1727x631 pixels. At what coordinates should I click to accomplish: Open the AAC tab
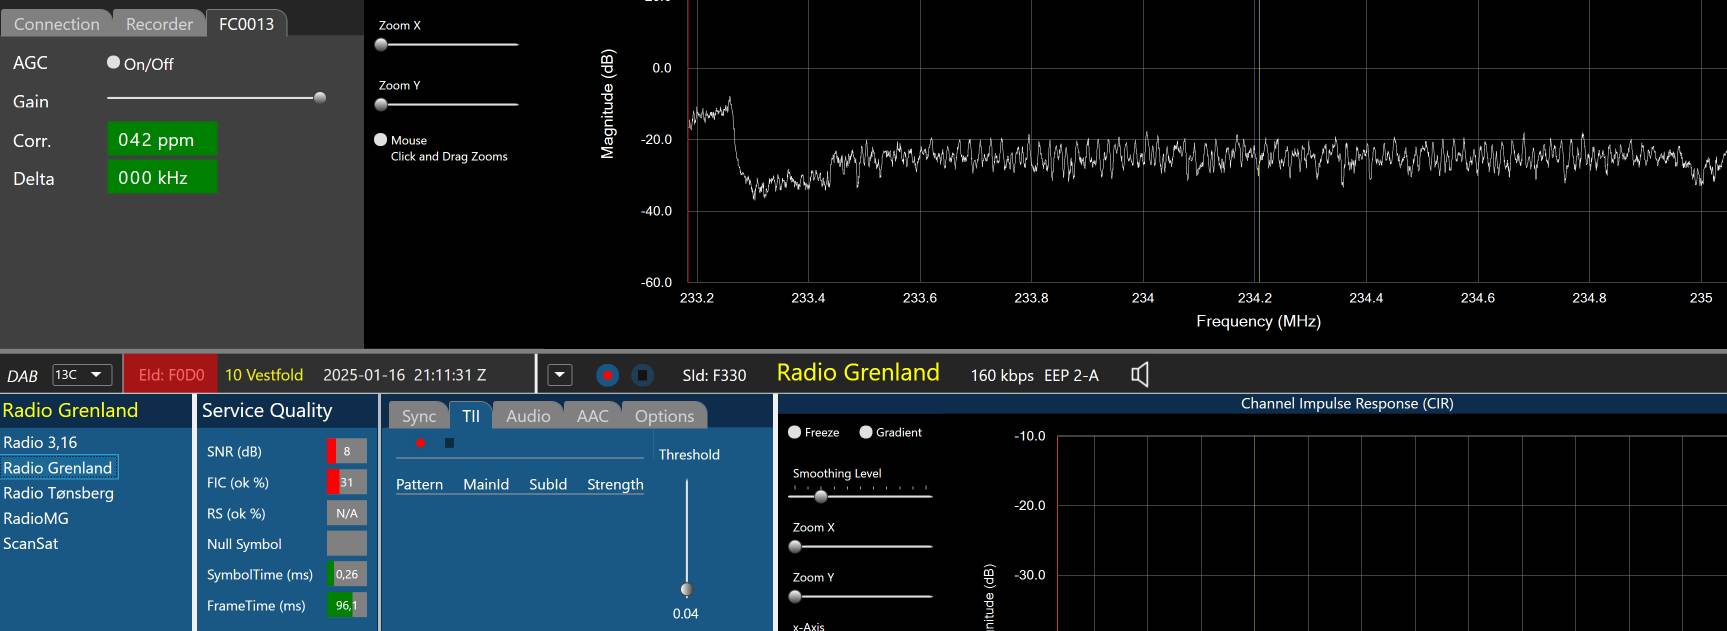(x=592, y=416)
